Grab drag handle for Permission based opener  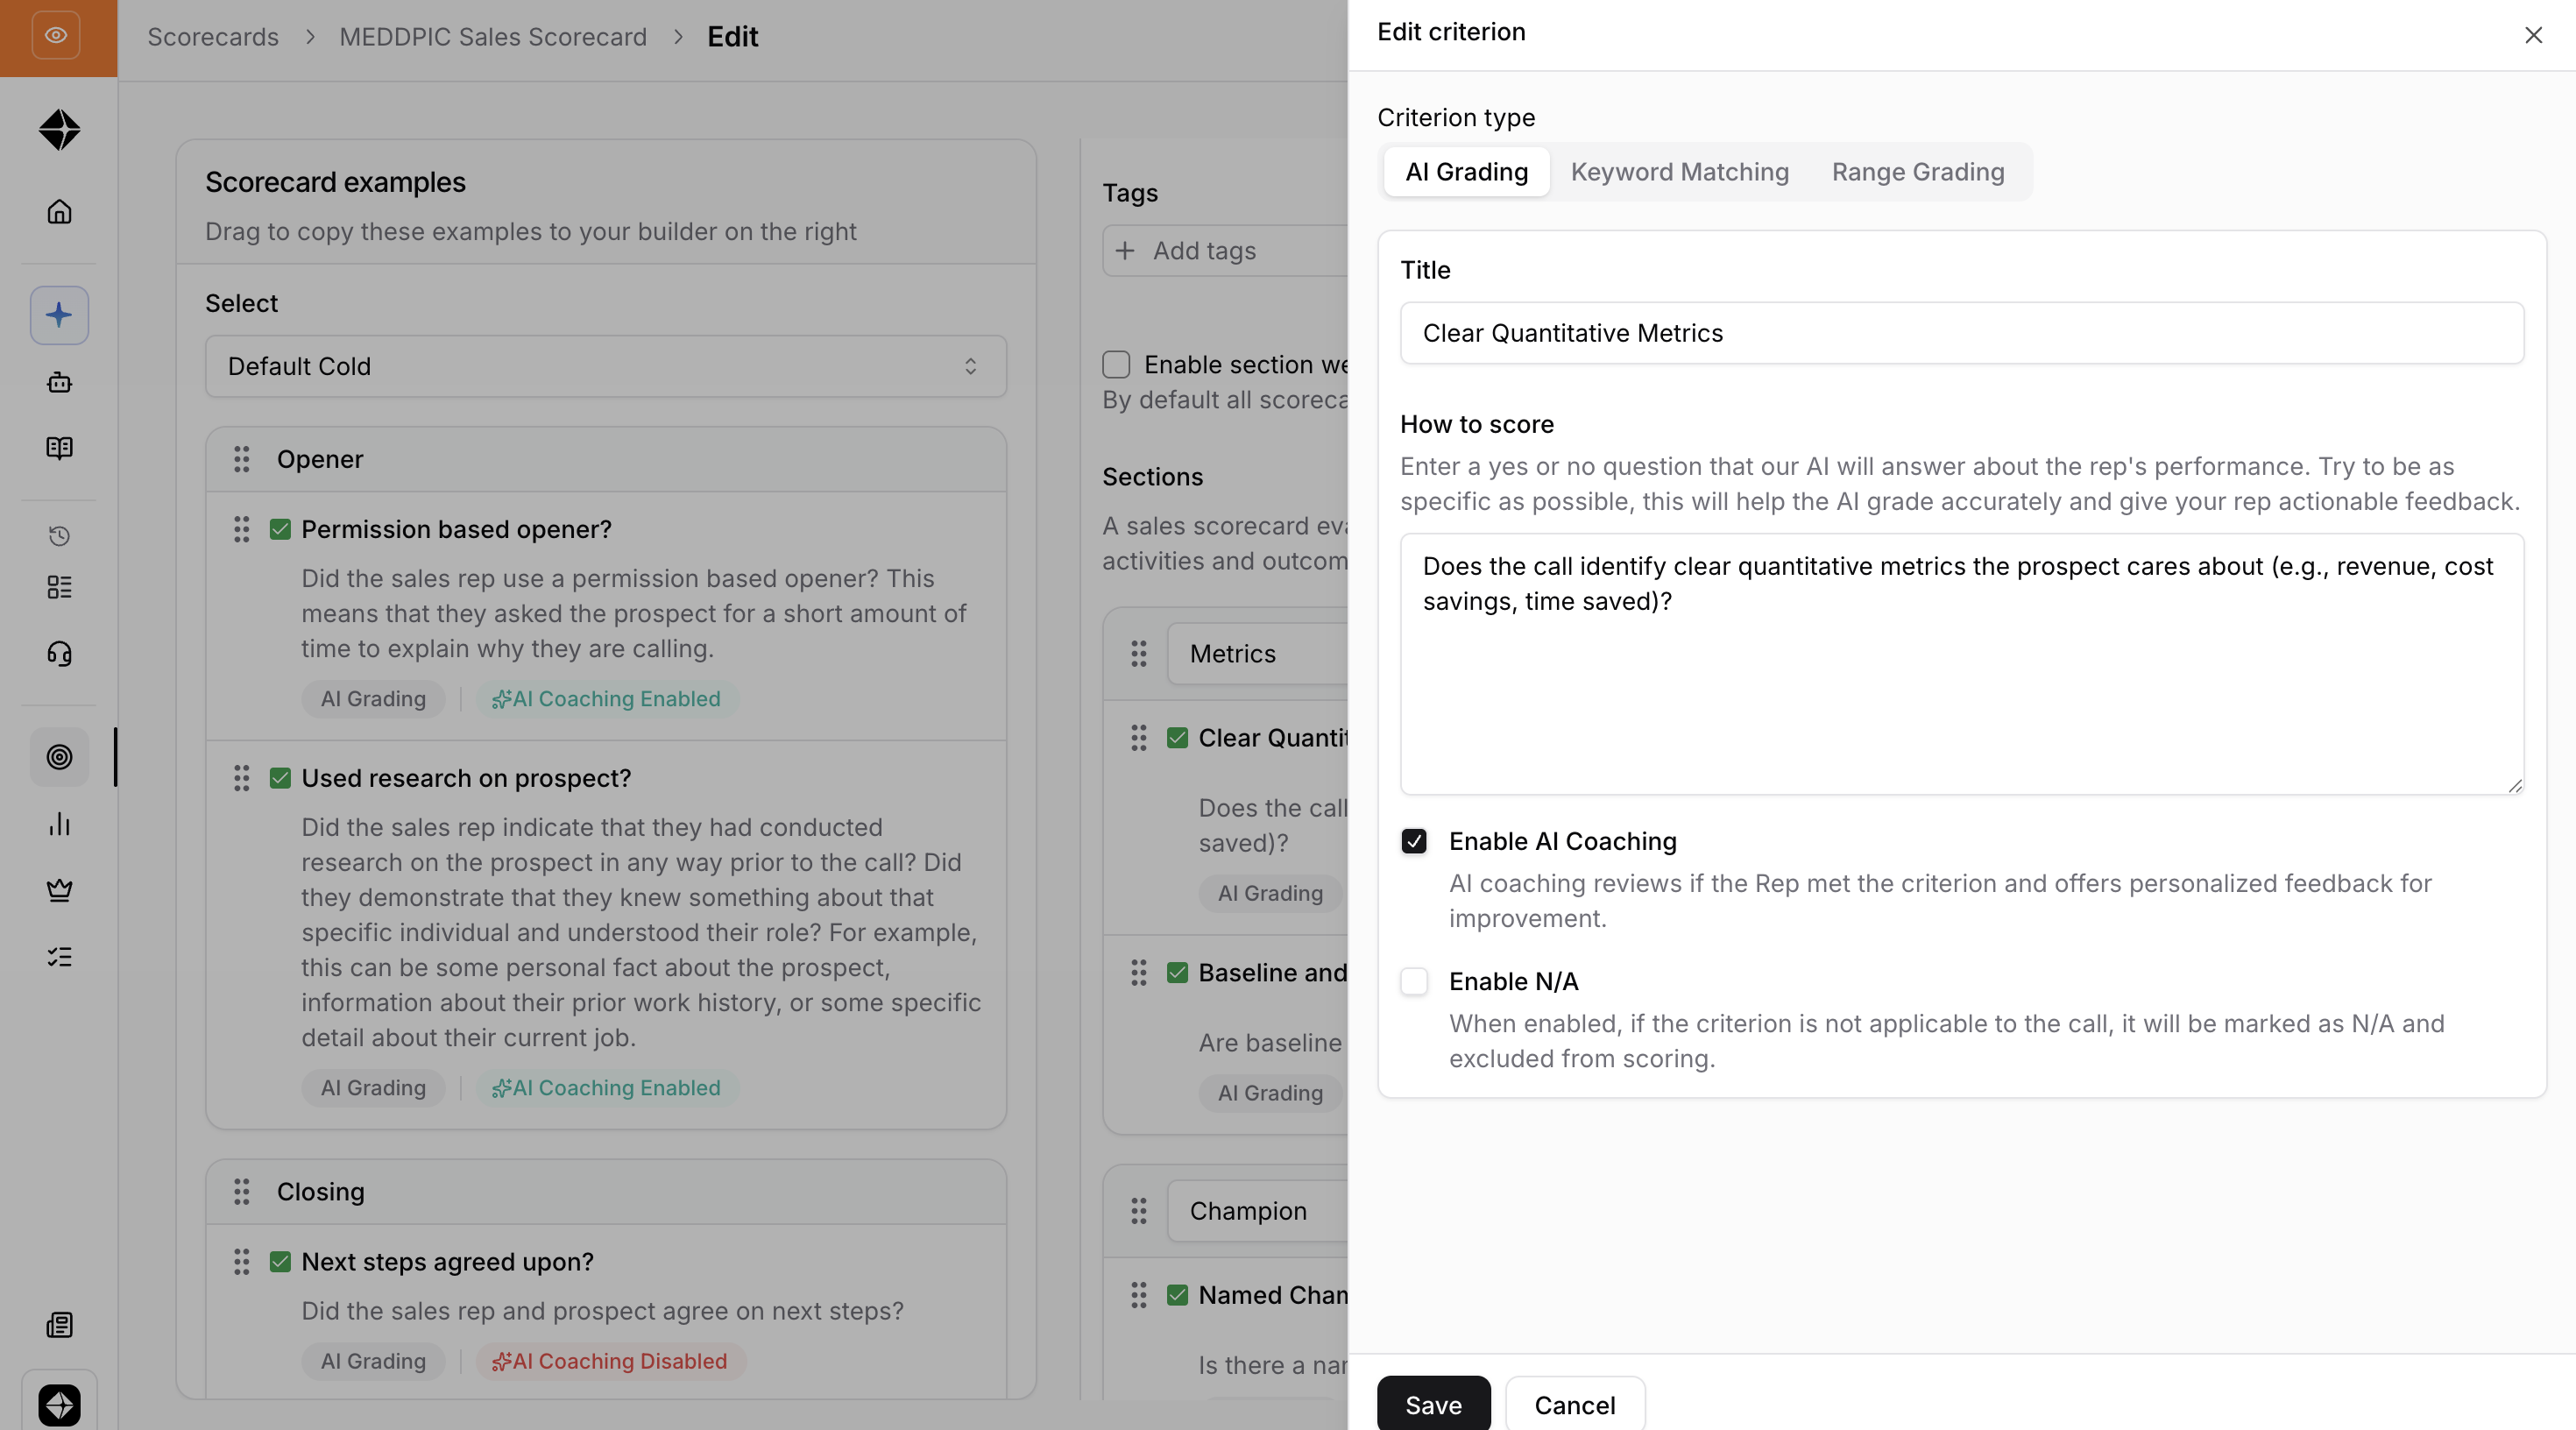coord(241,529)
